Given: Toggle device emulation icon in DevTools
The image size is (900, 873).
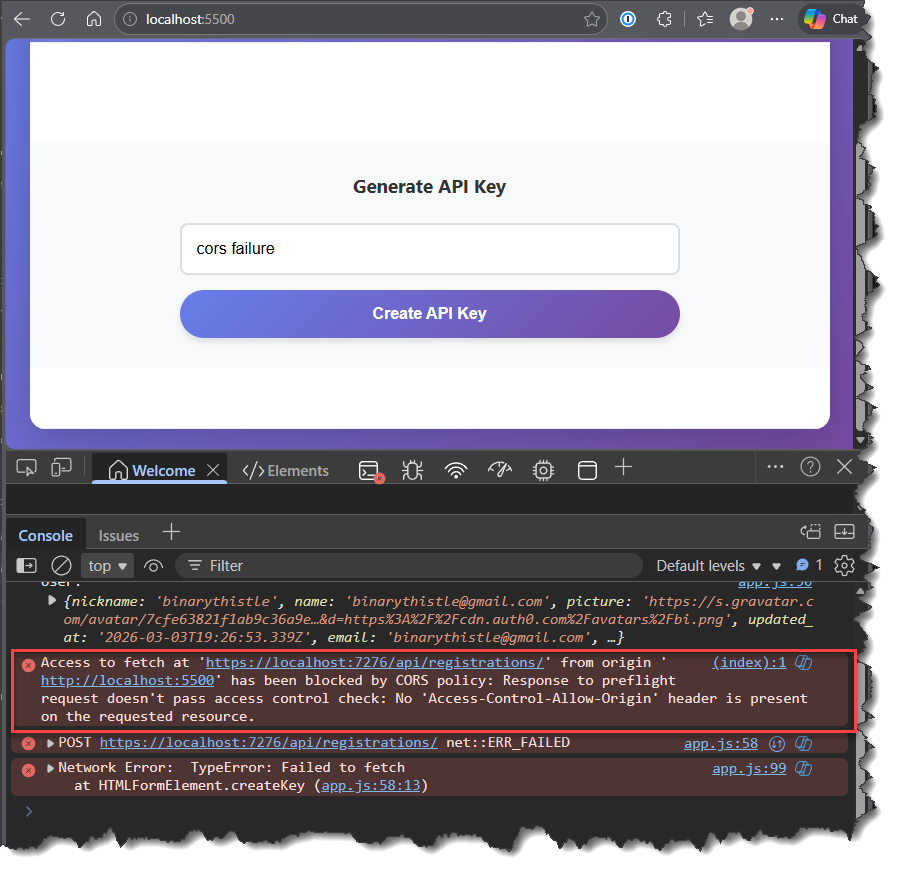Looking at the screenshot, I should 62,468.
